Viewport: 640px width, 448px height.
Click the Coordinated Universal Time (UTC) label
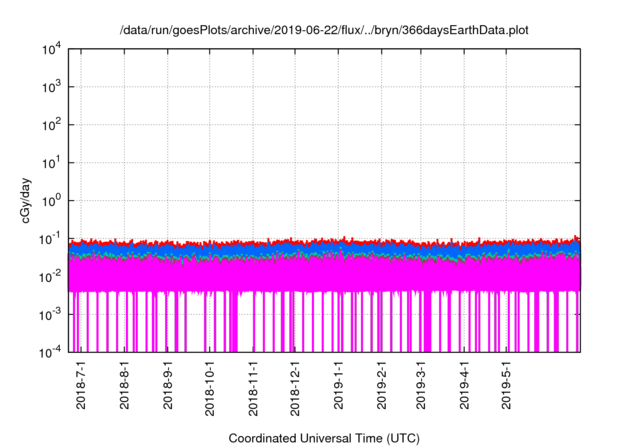click(324, 438)
